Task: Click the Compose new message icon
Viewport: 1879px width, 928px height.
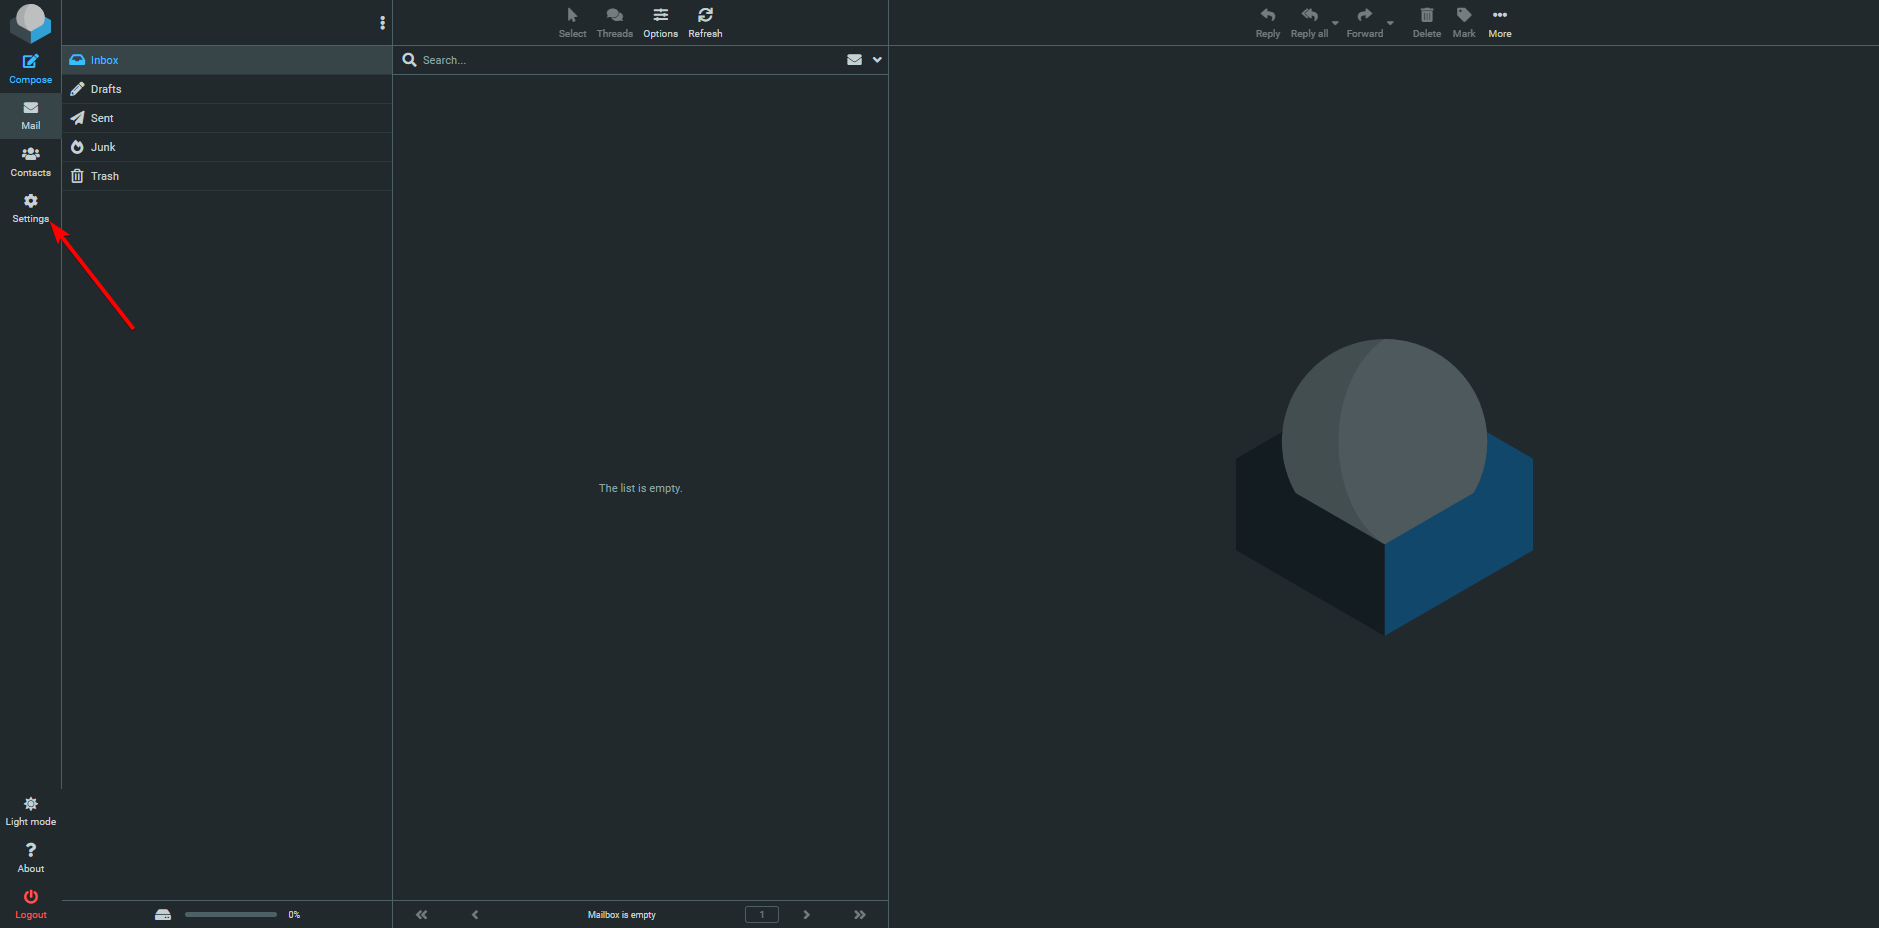Action: tap(30, 62)
